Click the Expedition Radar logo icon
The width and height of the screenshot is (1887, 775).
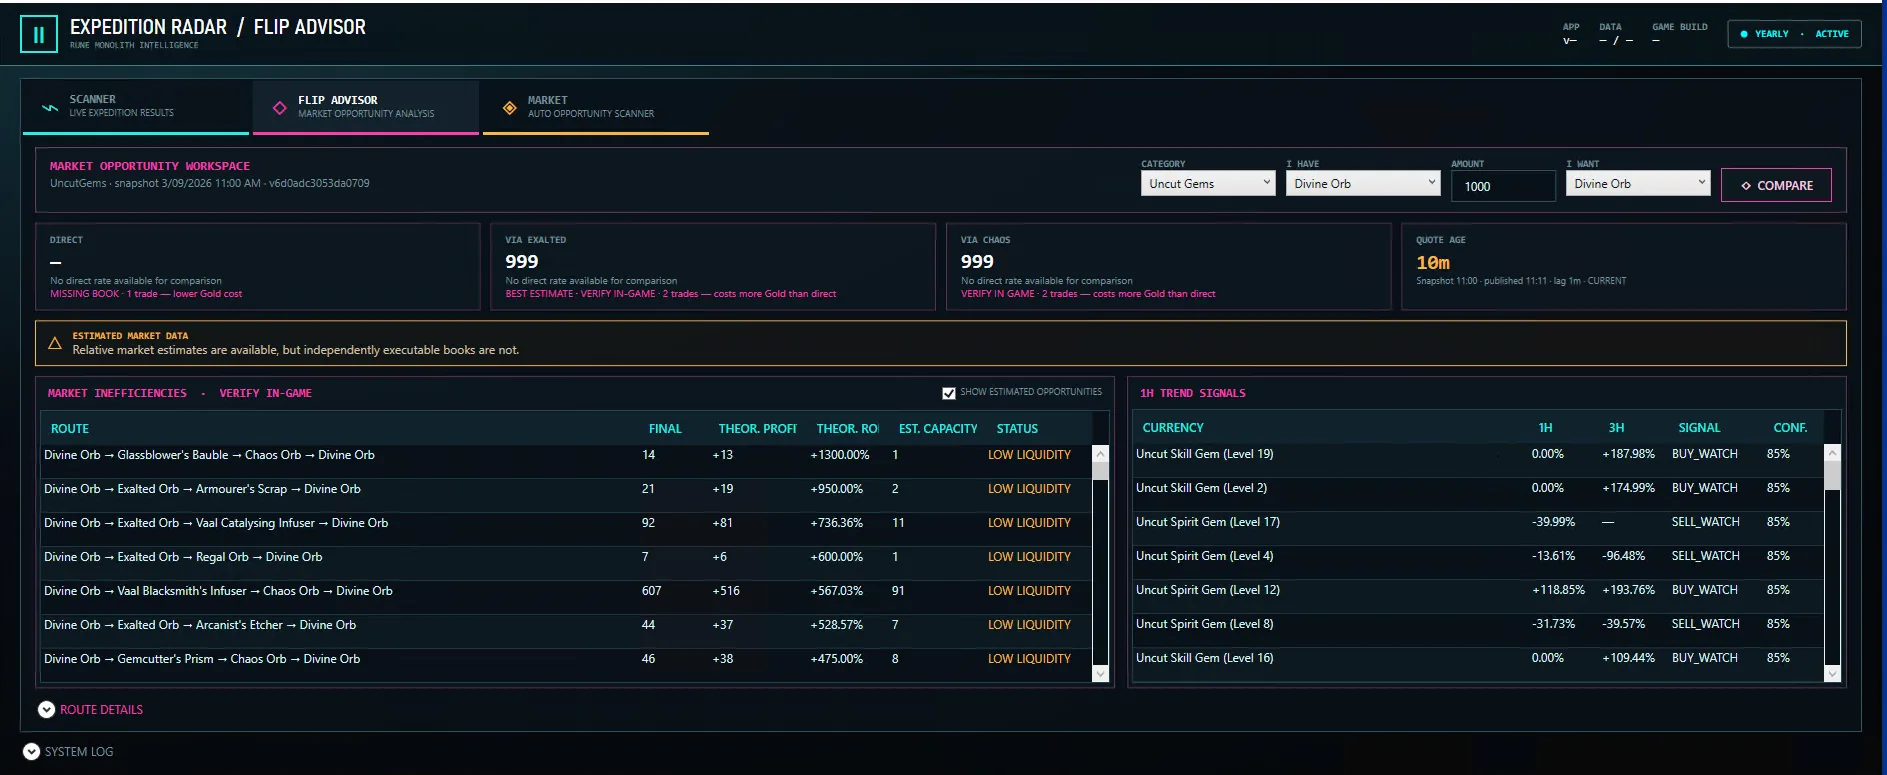click(x=39, y=34)
